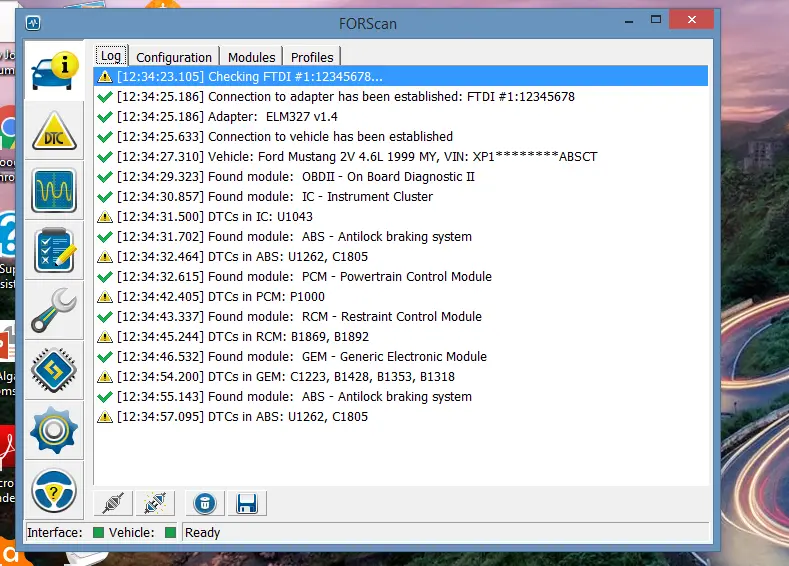Open the oscilloscope live data section

54,191
